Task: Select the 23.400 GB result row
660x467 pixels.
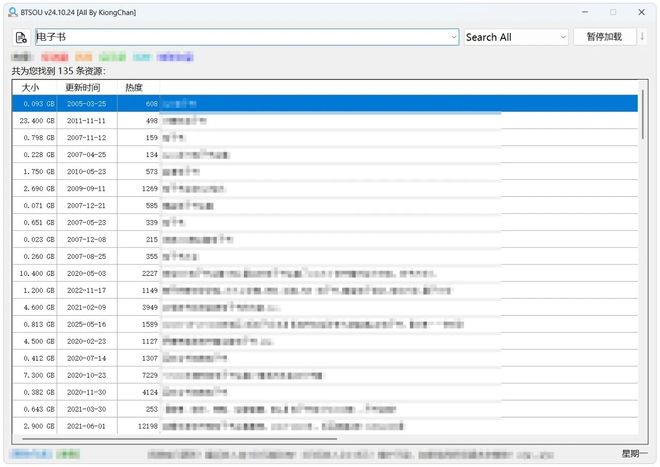Action: pyautogui.click(x=200, y=120)
